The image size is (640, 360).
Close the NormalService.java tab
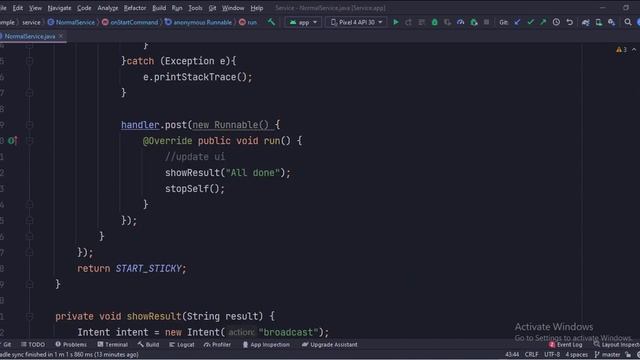click(61, 36)
